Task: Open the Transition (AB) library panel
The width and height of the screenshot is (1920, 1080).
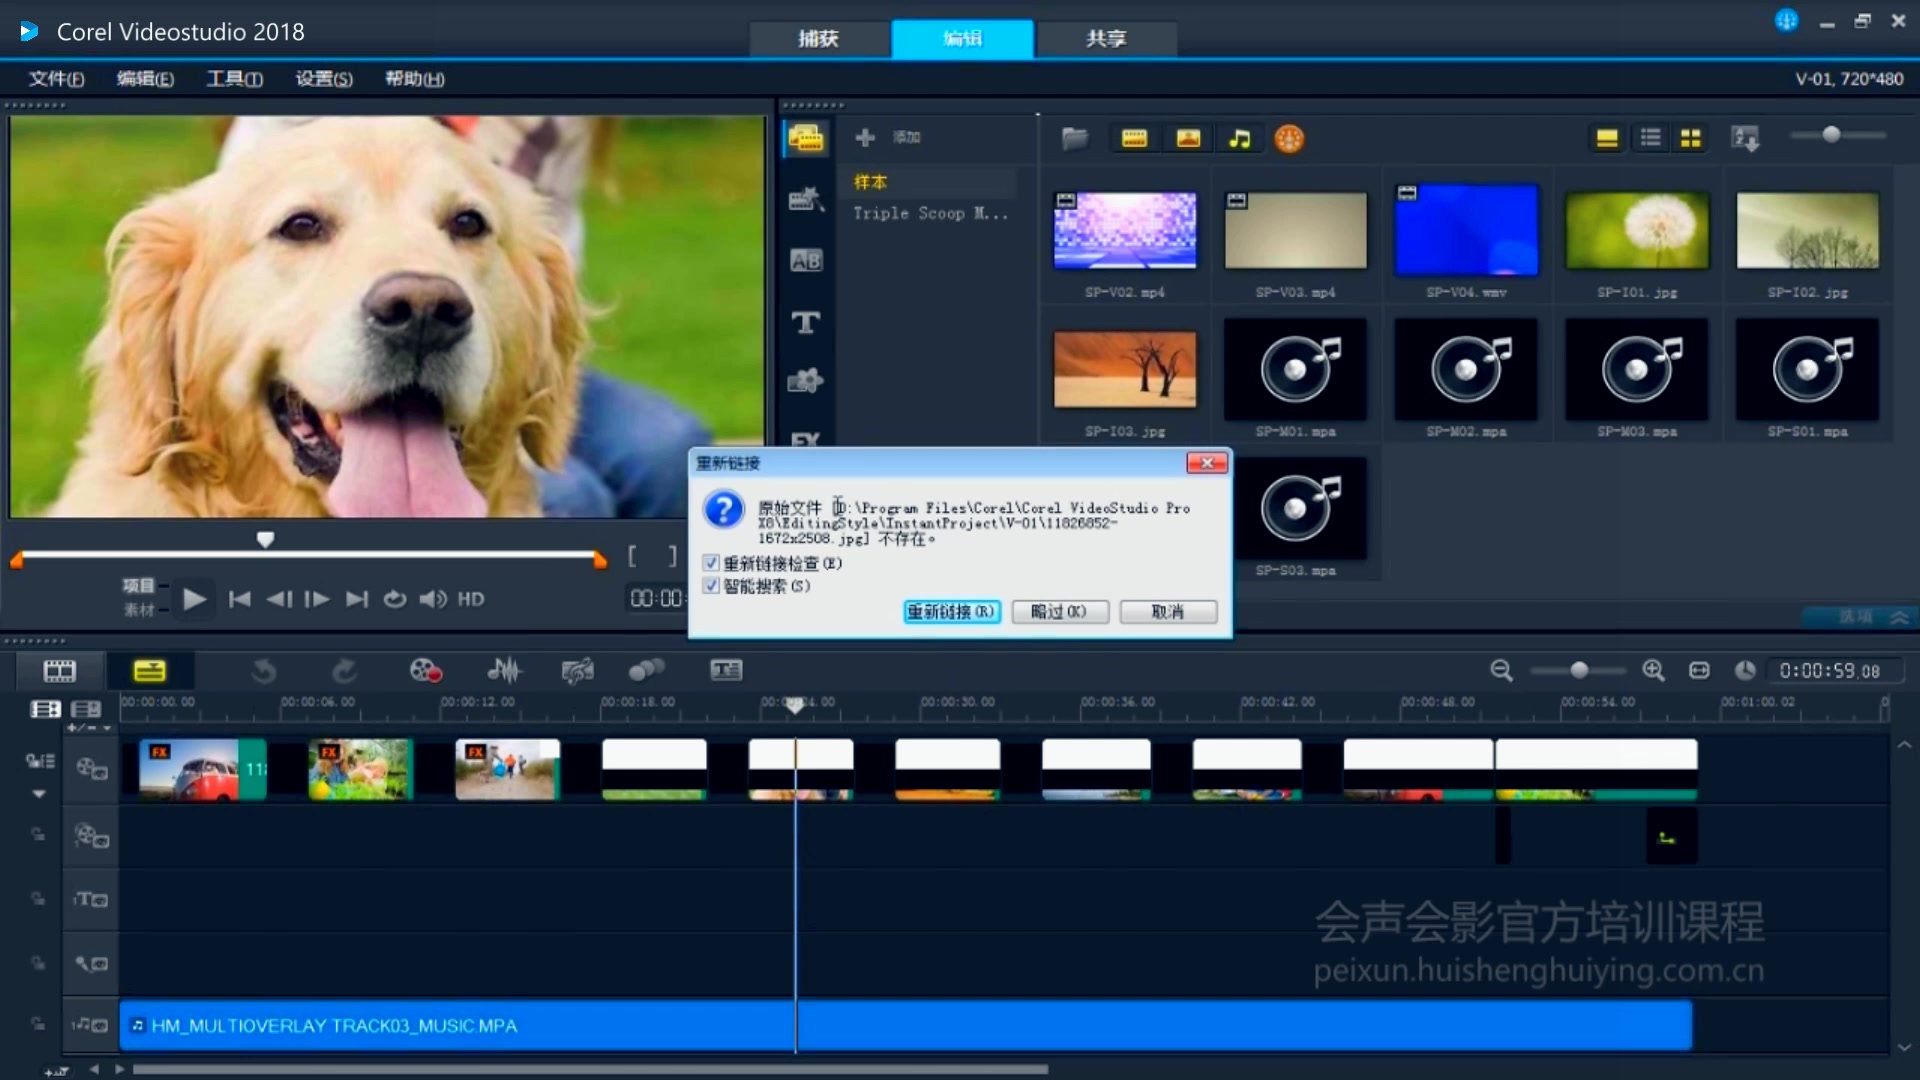Action: pos(805,260)
